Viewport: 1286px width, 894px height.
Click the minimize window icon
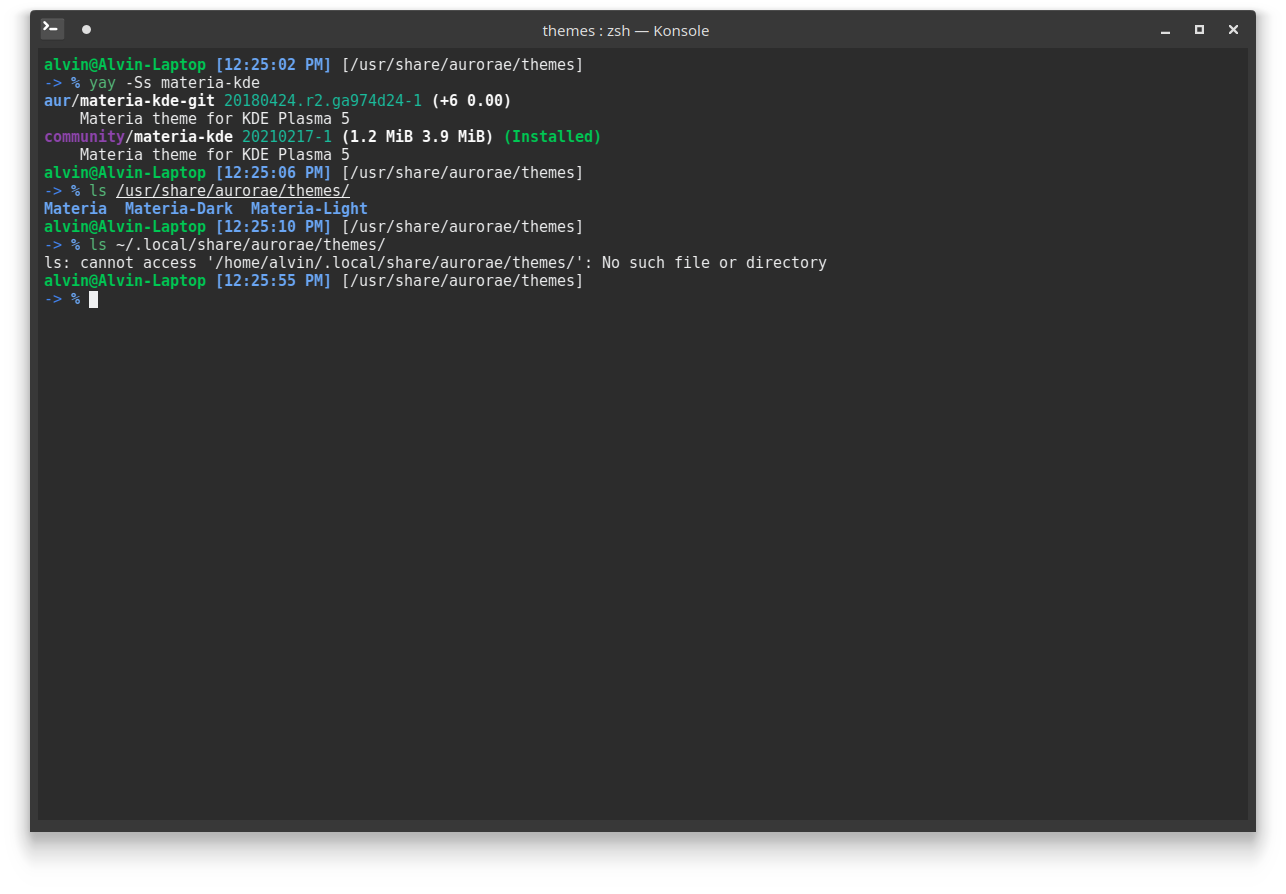coord(1165,31)
